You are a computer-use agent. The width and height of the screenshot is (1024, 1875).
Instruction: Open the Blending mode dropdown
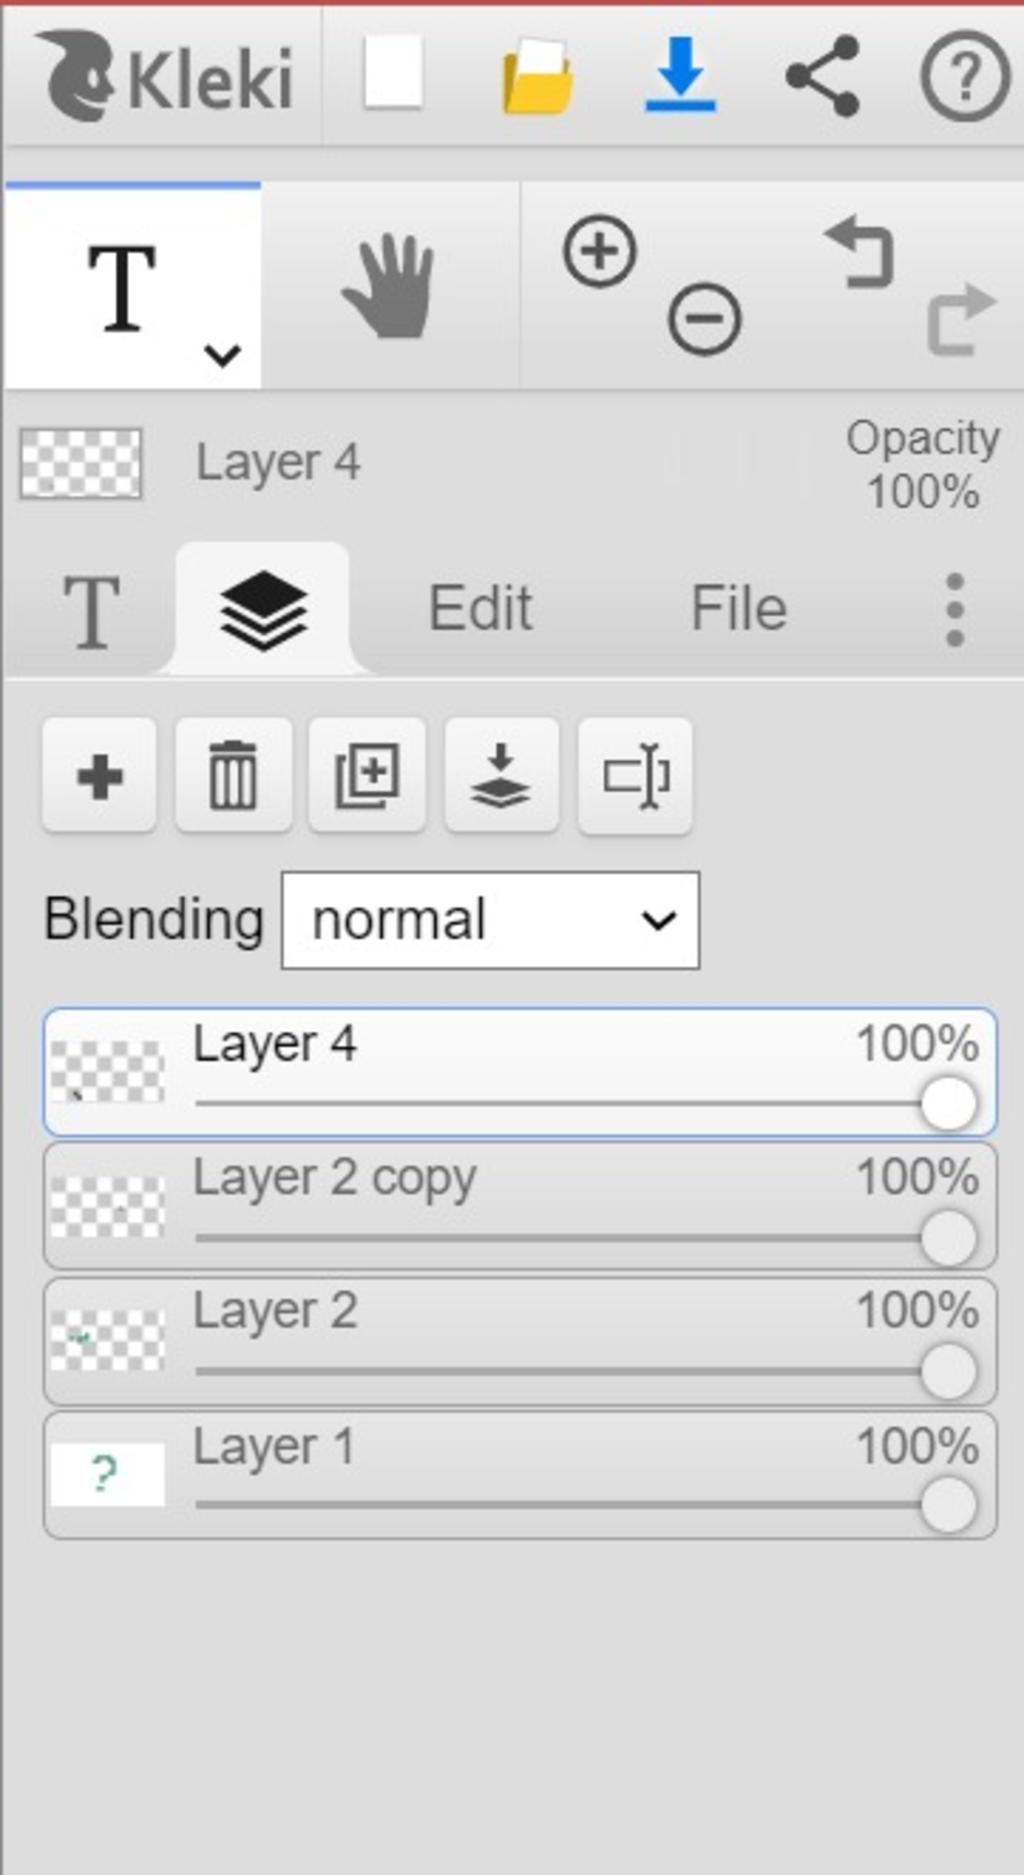(x=490, y=920)
